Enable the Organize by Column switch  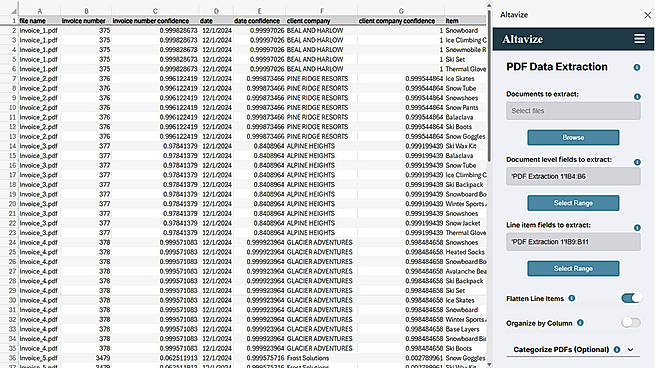pyautogui.click(x=631, y=322)
